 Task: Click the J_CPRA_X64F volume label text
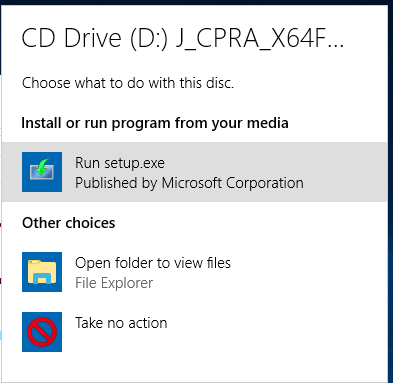[x=260, y=38]
